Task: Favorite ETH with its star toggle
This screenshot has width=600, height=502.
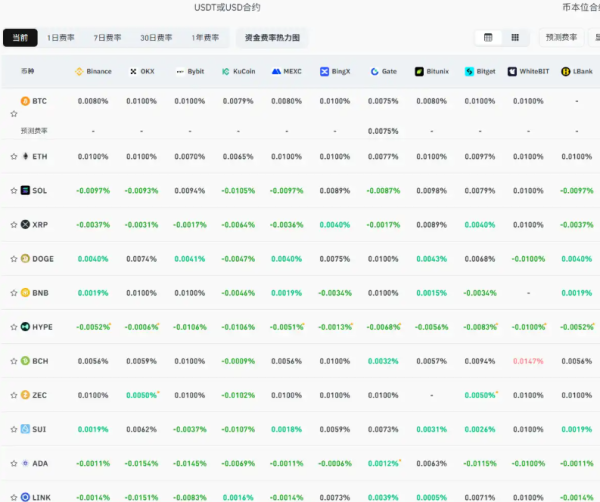Action: pyautogui.click(x=14, y=157)
